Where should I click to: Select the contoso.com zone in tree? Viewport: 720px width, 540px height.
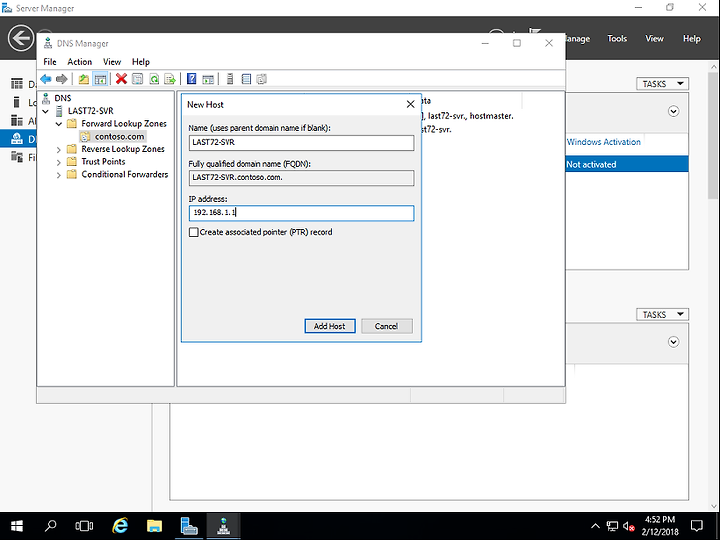click(119, 137)
